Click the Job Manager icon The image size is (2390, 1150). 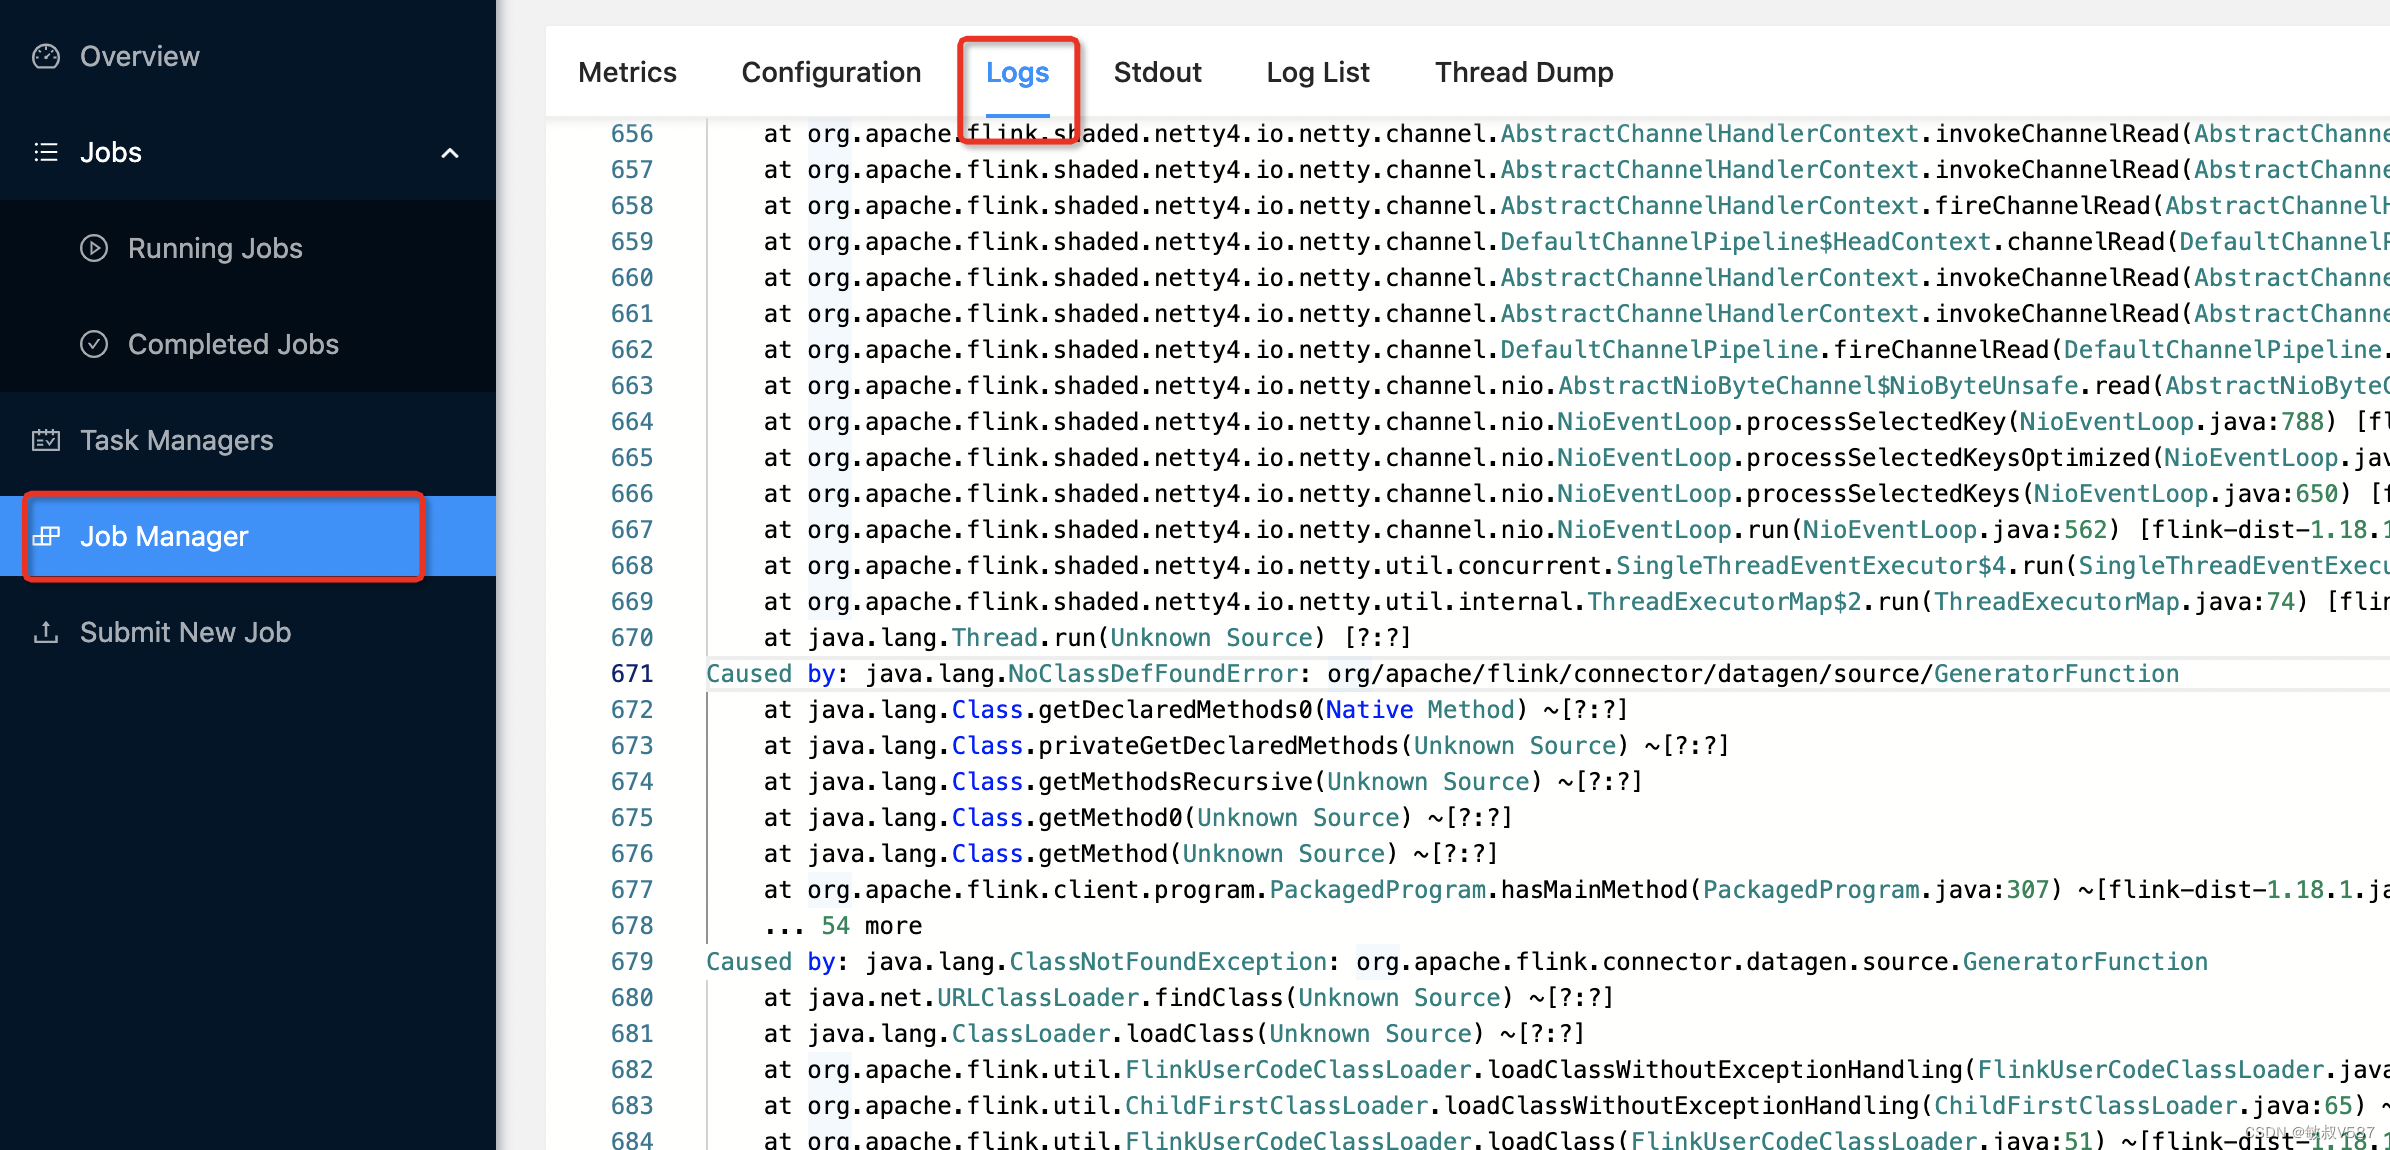click(46, 536)
